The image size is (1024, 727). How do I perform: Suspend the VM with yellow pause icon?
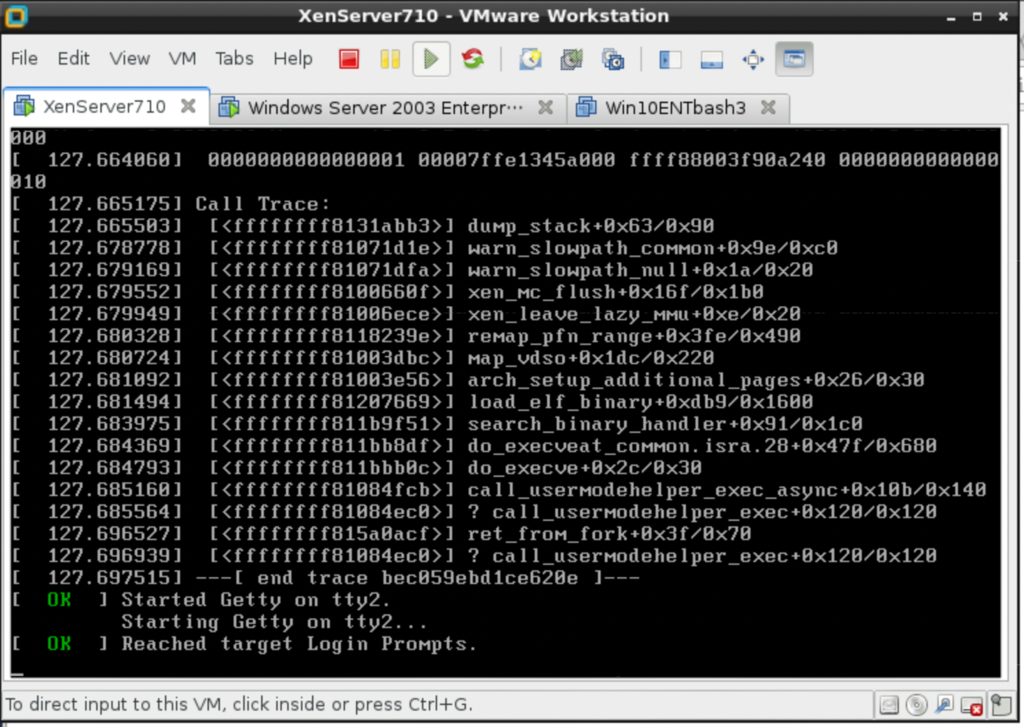(x=390, y=59)
